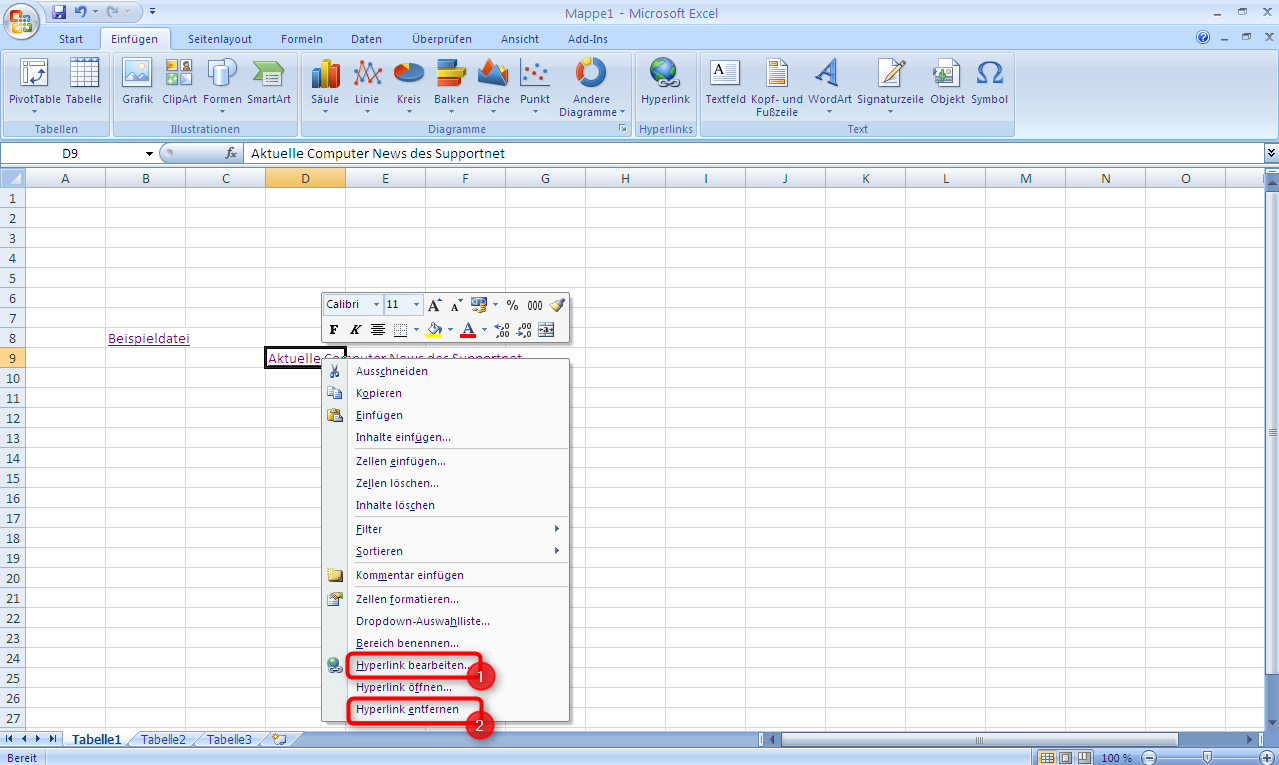Screen dimensions: 1279x765
Task: Insert a new worksheet tab
Action: (x=279, y=739)
